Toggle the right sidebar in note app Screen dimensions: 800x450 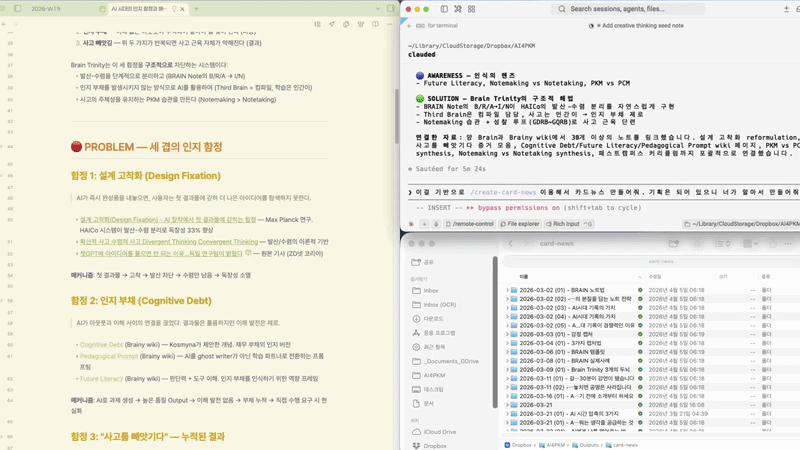(391, 9)
